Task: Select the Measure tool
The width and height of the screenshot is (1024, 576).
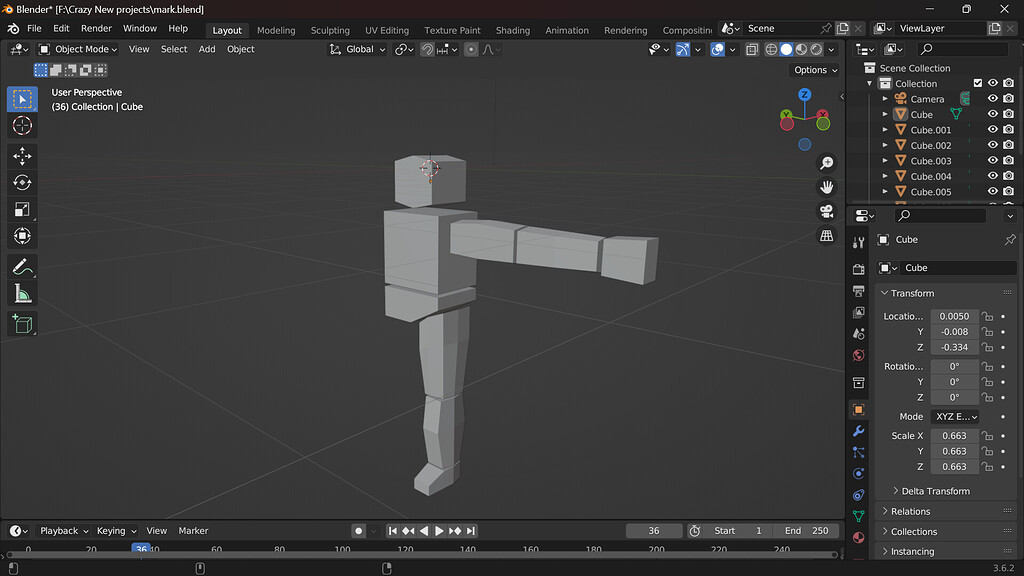Action: tap(22, 293)
